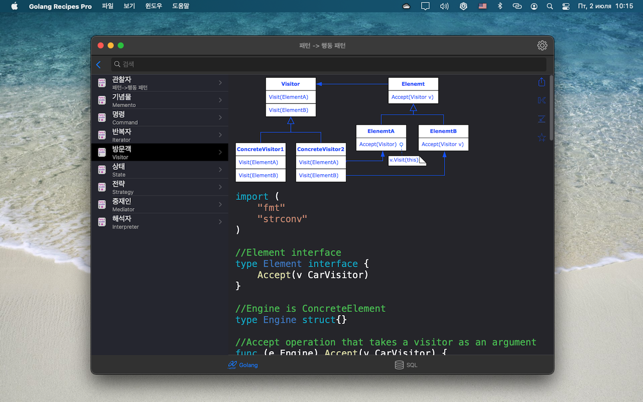Click the pink icon of 중재인 Mediator row
This screenshot has height=402, width=643.
point(102,204)
